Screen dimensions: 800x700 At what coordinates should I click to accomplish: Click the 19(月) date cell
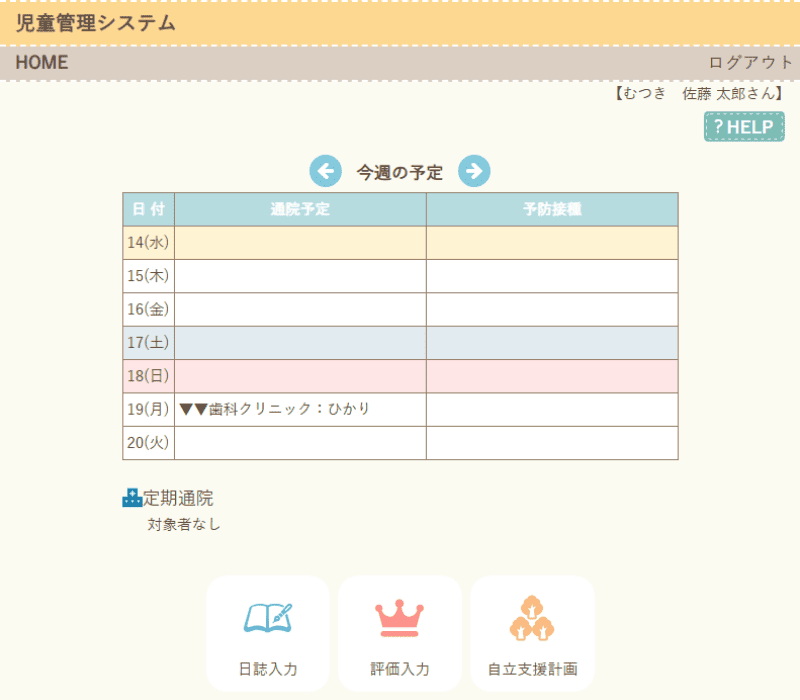tap(148, 409)
